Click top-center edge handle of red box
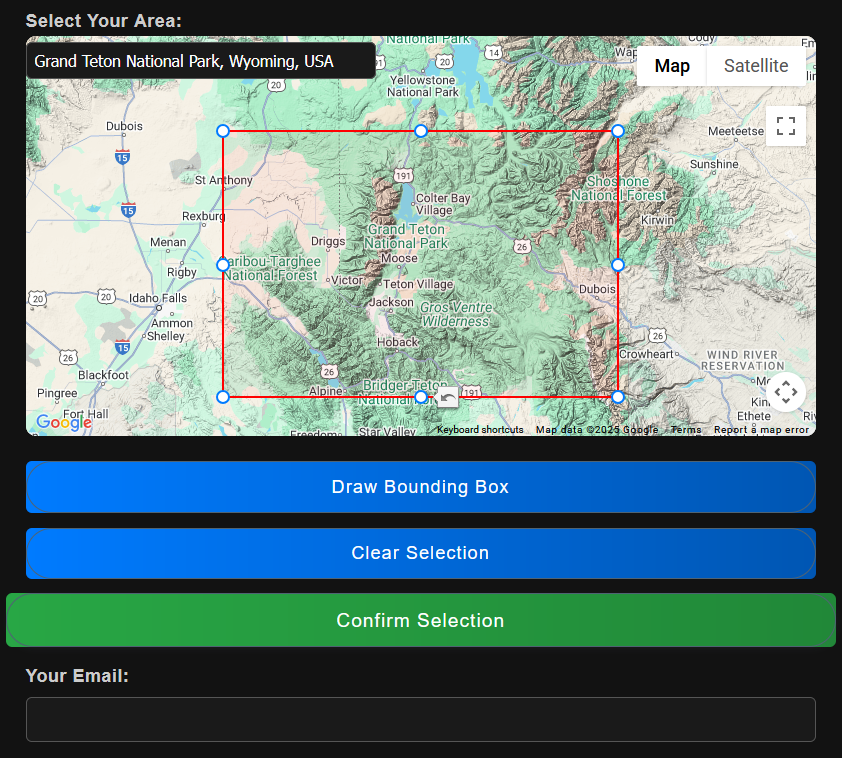Viewport: 842px width, 758px height. [421, 131]
